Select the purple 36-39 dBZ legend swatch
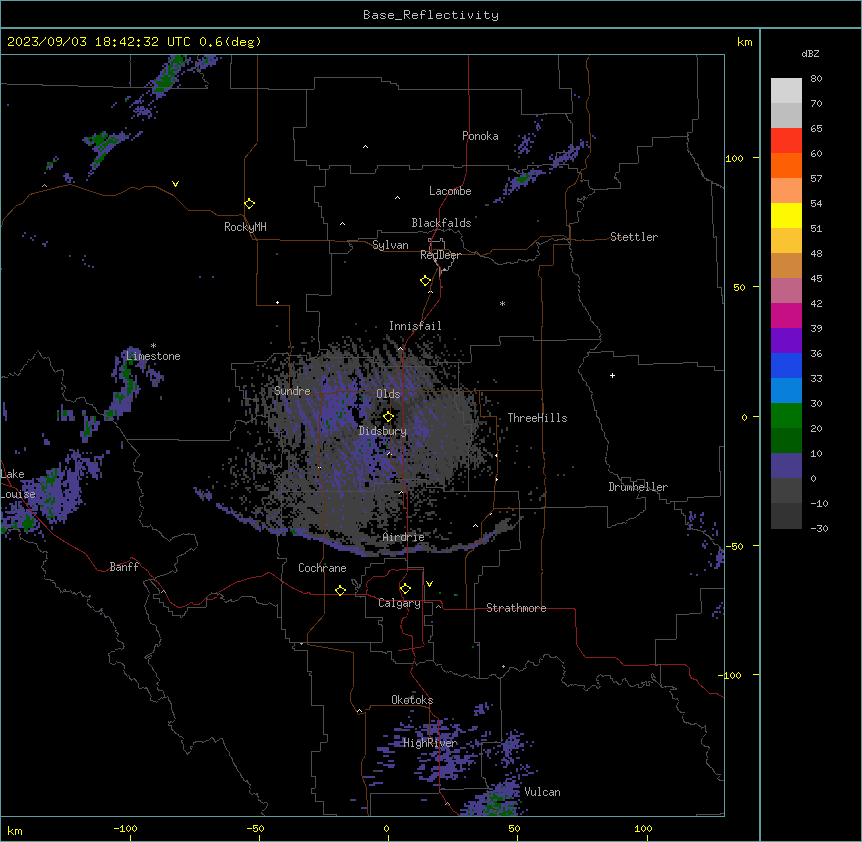Image resolution: width=862 pixels, height=842 pixels. (786, 341)
